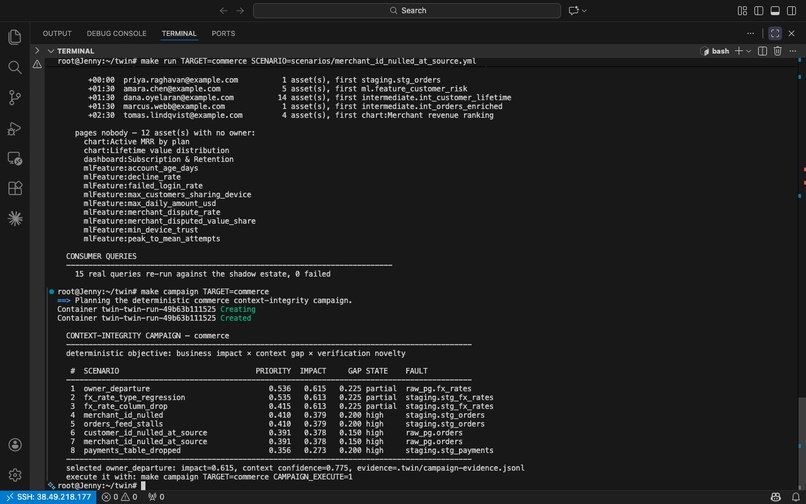Click the warning triangle in terminal gutter

(37, 64)
